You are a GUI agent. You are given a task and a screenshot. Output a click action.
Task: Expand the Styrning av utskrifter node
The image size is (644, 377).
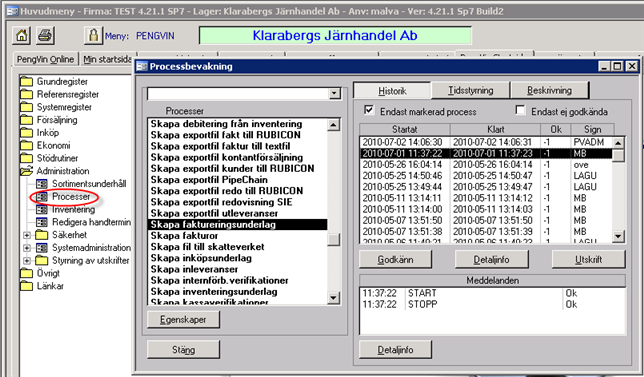[x=27, y=261]
